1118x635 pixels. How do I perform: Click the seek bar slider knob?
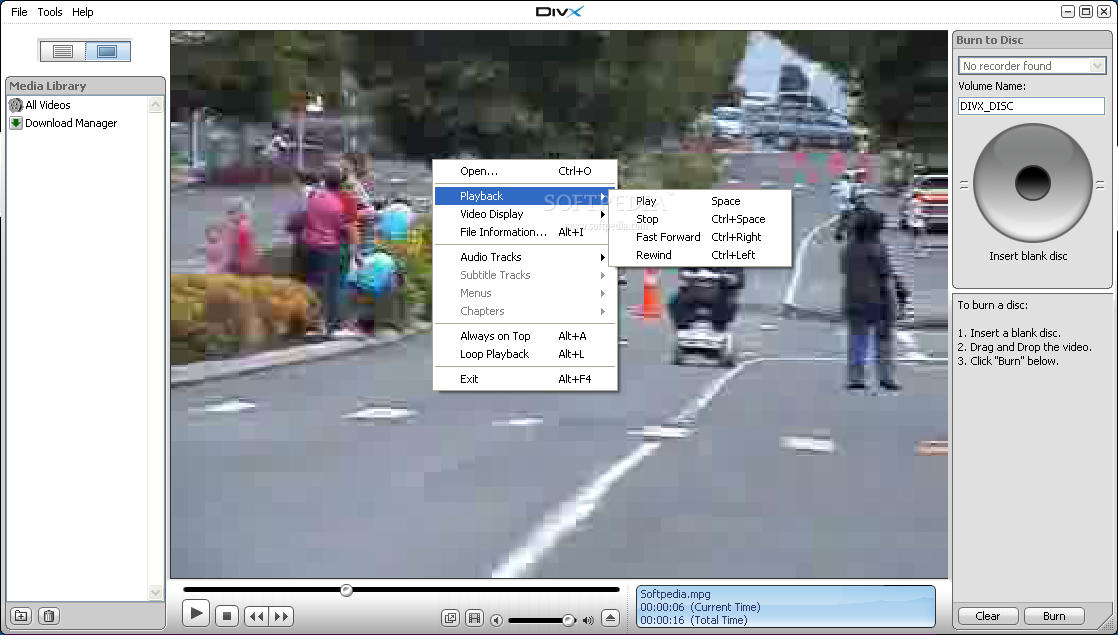[x=346, y=590]
